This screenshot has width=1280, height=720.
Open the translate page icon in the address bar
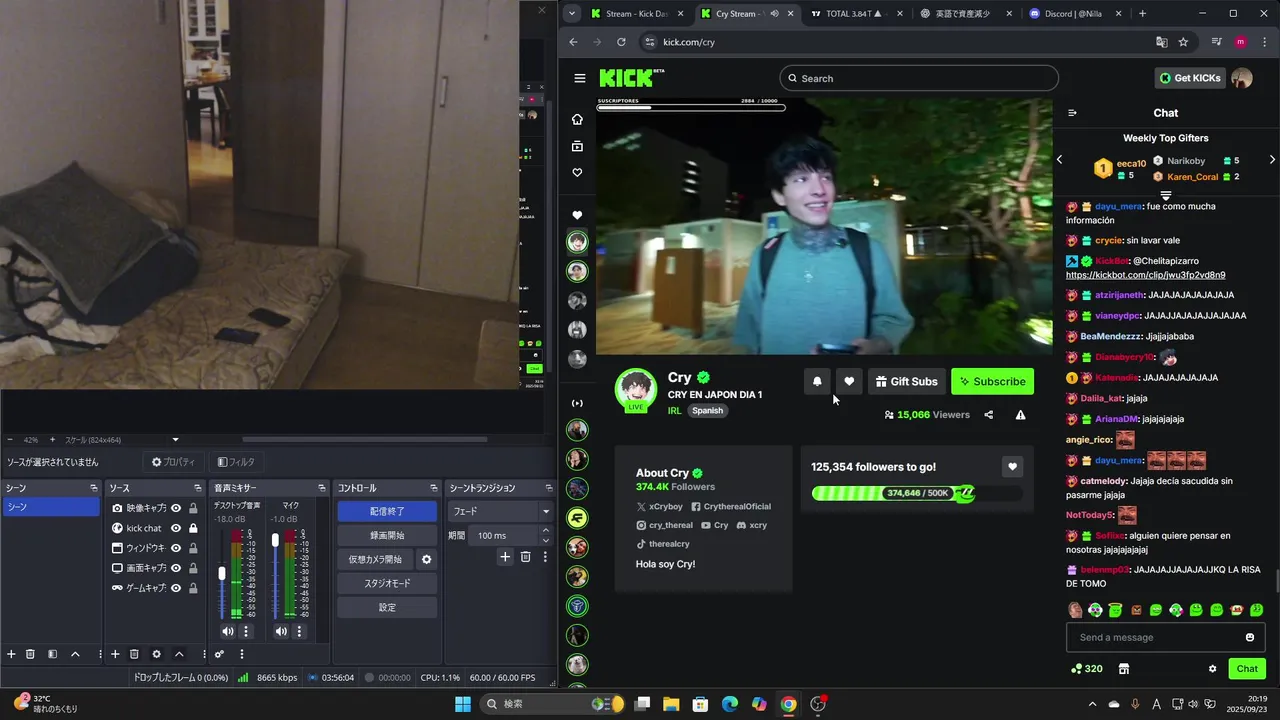pos(1161,42)
